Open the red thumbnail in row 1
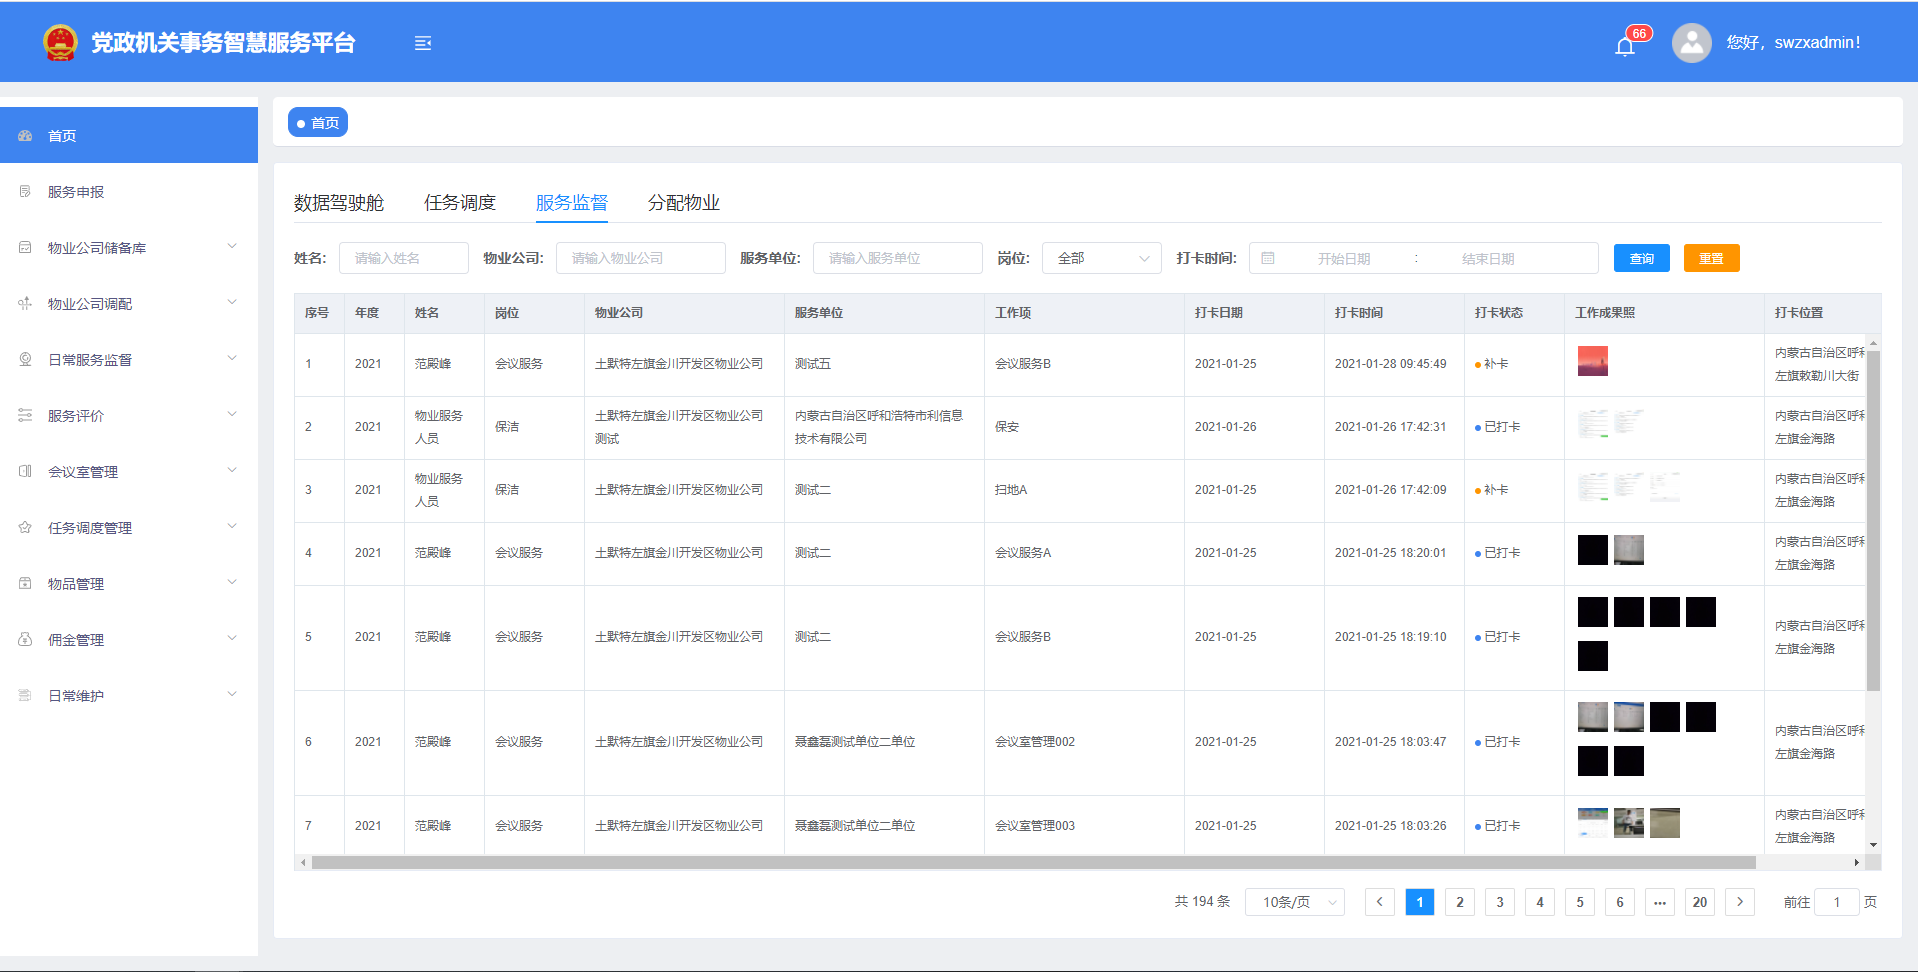This screenshot has width=1918, height=972. 1592,361
